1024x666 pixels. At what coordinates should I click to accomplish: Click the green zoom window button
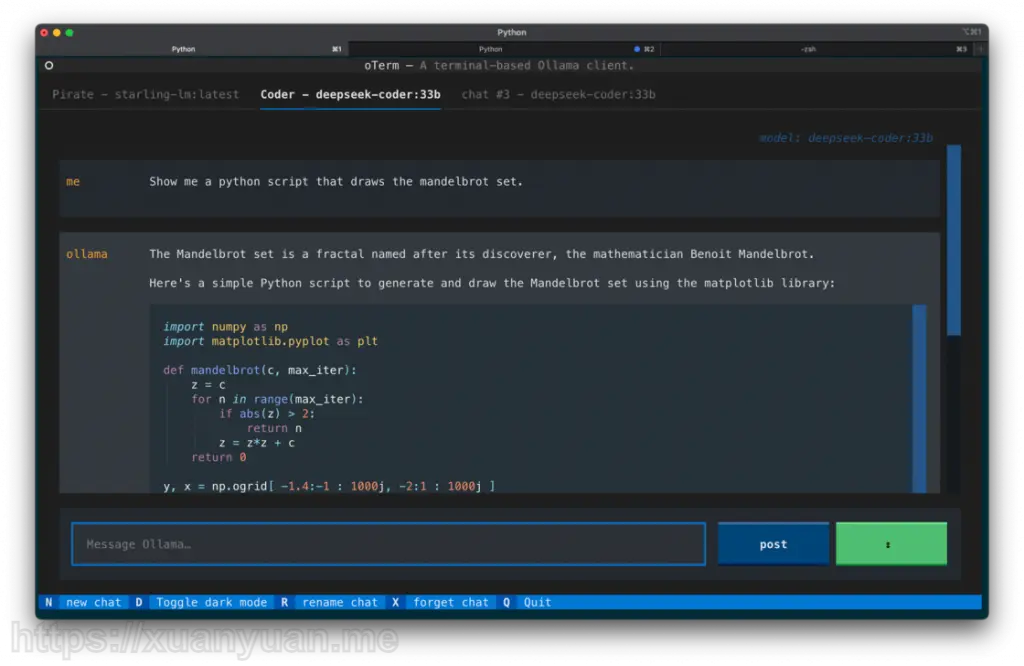(69, 32)
